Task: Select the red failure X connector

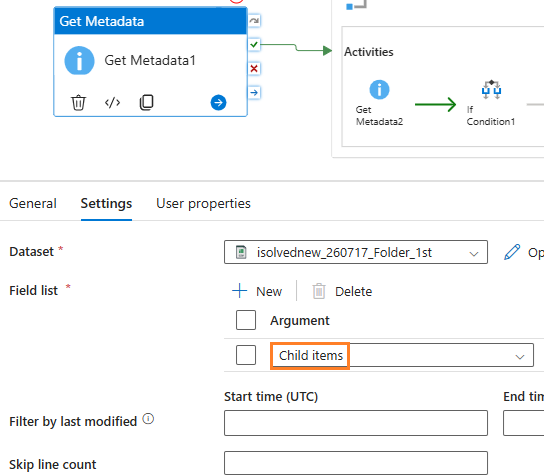Action: point(254,69)
